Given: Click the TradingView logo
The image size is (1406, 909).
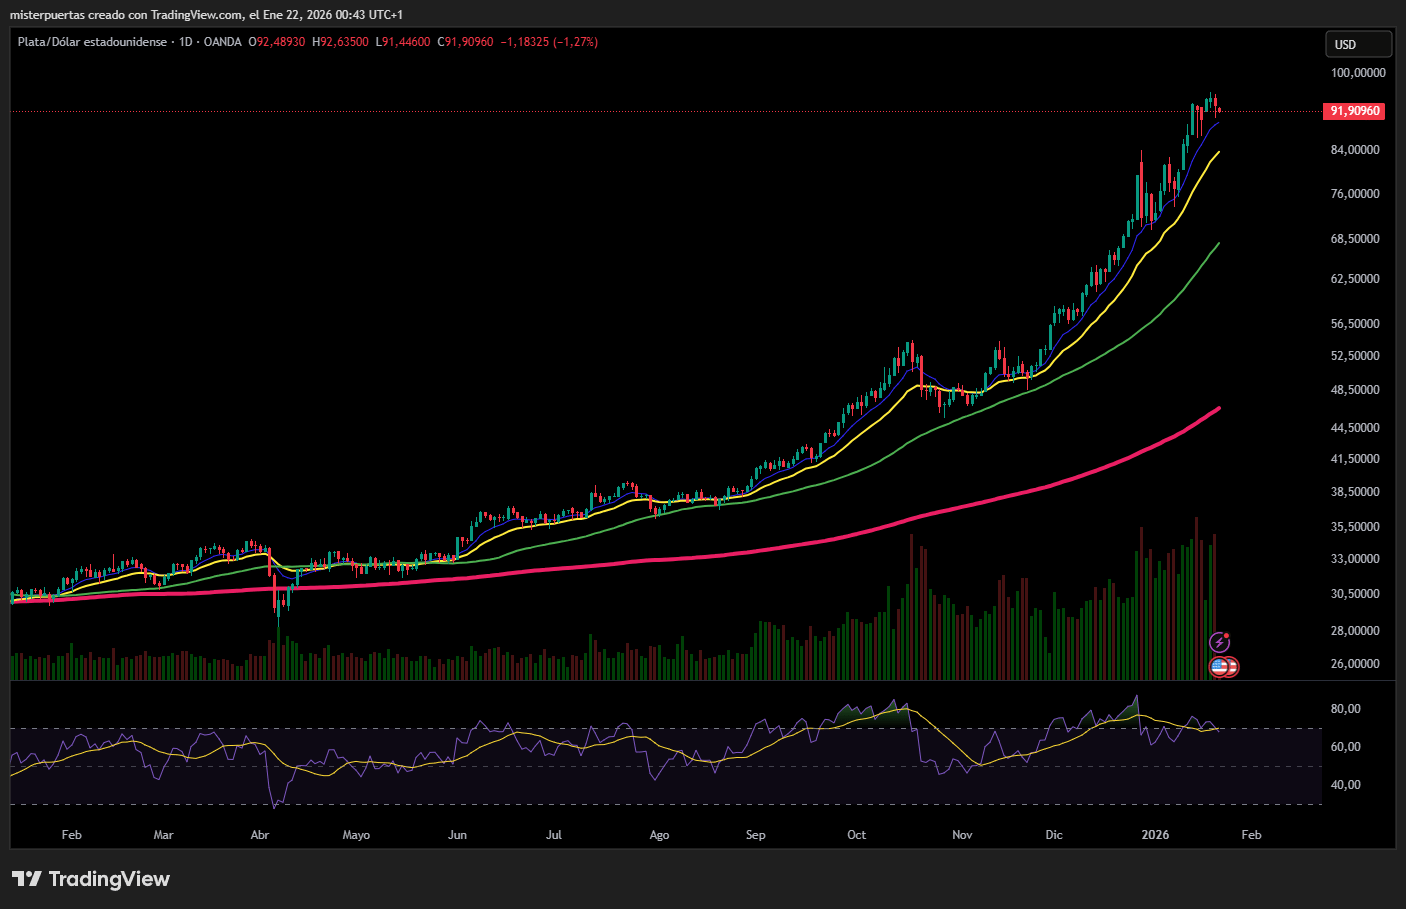Looking at the screenshot, I should [x=91, y=879].
